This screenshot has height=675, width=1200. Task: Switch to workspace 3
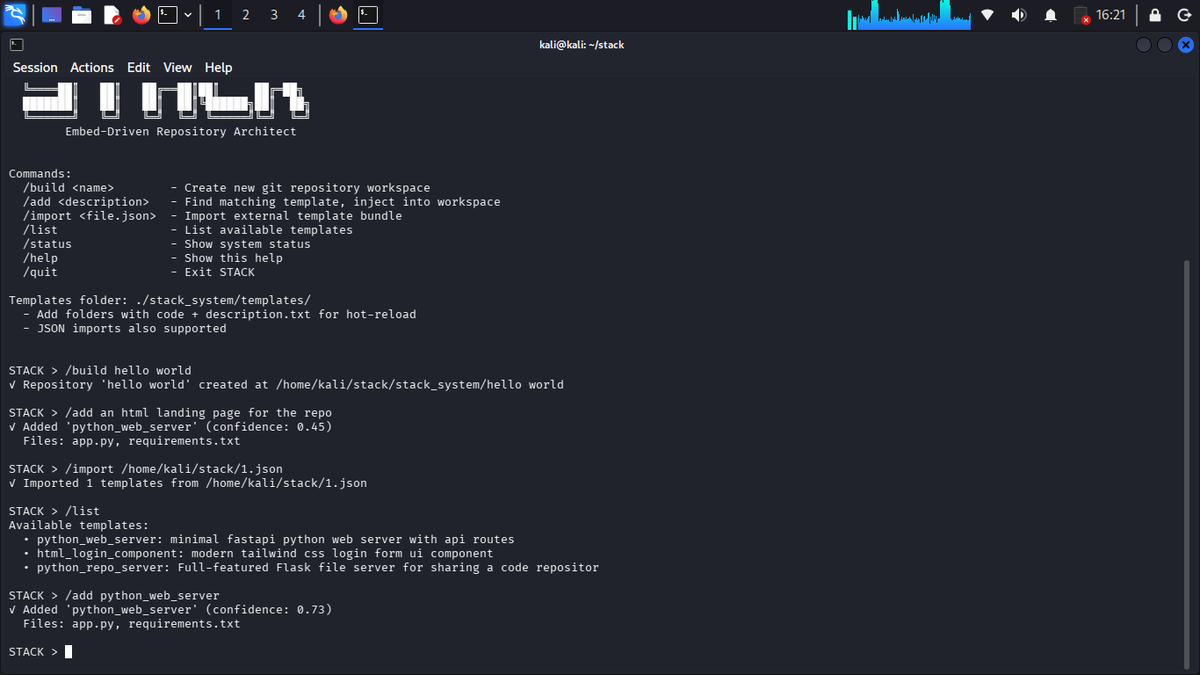274,15
